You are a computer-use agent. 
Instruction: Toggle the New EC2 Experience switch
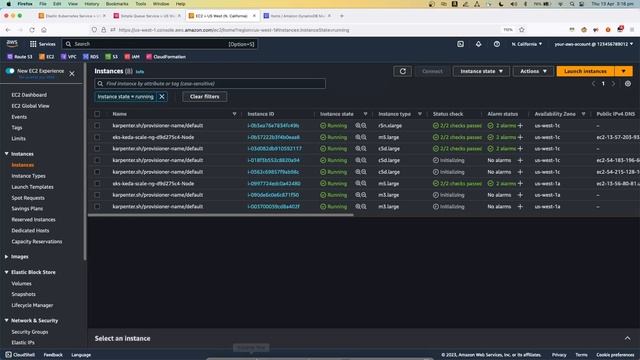10,71
